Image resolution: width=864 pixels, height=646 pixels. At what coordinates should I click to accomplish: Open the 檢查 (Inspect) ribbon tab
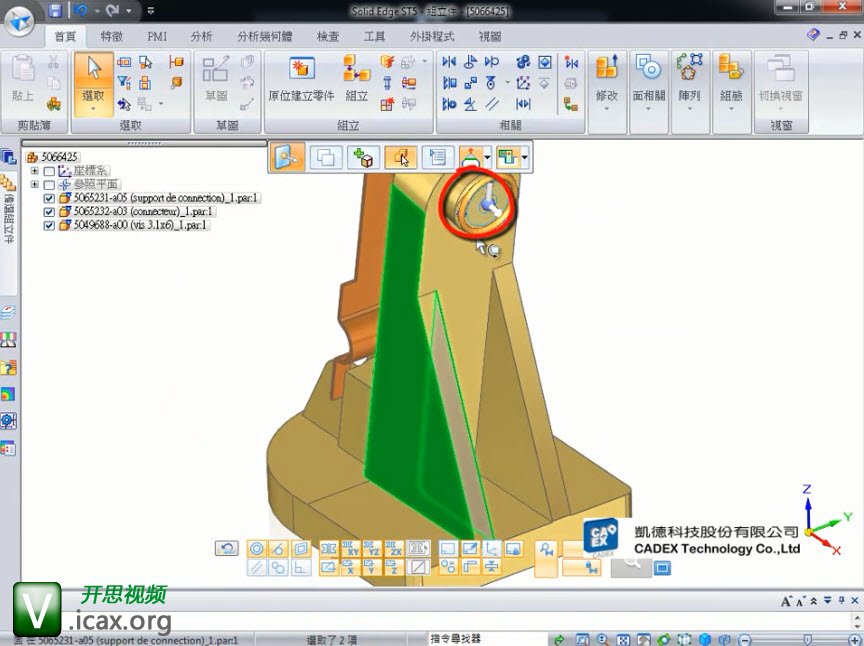click(328, 36)
